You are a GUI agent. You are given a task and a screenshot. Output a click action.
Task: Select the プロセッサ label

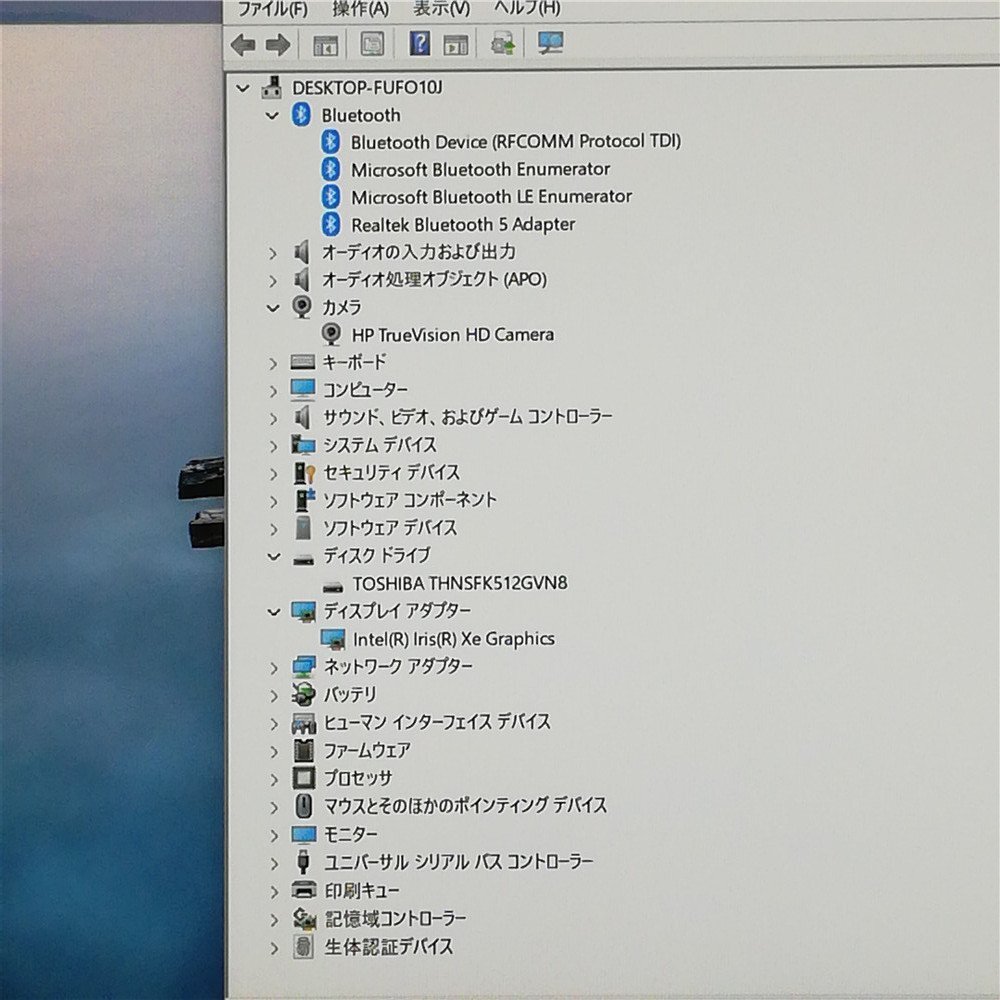click(x=358, y=779)
